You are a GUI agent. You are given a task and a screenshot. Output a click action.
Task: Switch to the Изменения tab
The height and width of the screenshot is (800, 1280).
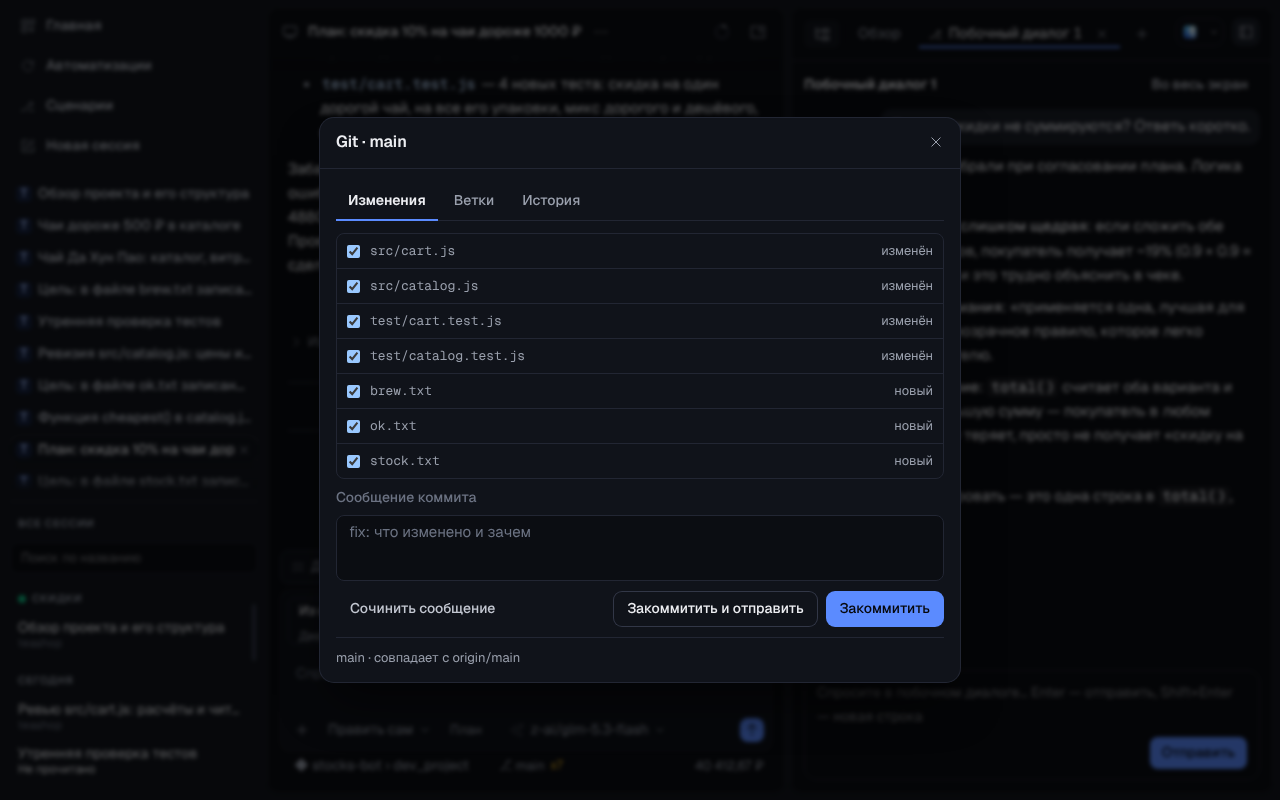(x=387, y=200)
